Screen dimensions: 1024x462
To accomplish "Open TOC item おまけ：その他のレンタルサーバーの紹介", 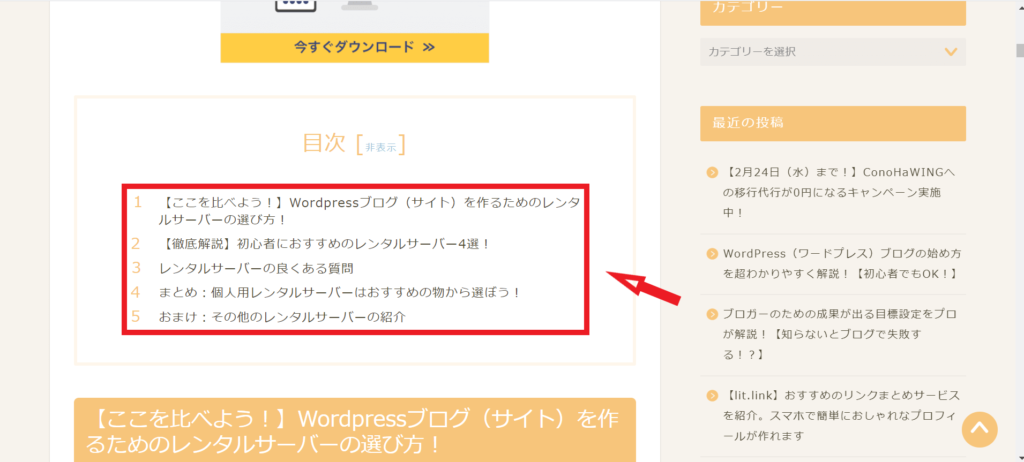I will [x=282, y=317].
